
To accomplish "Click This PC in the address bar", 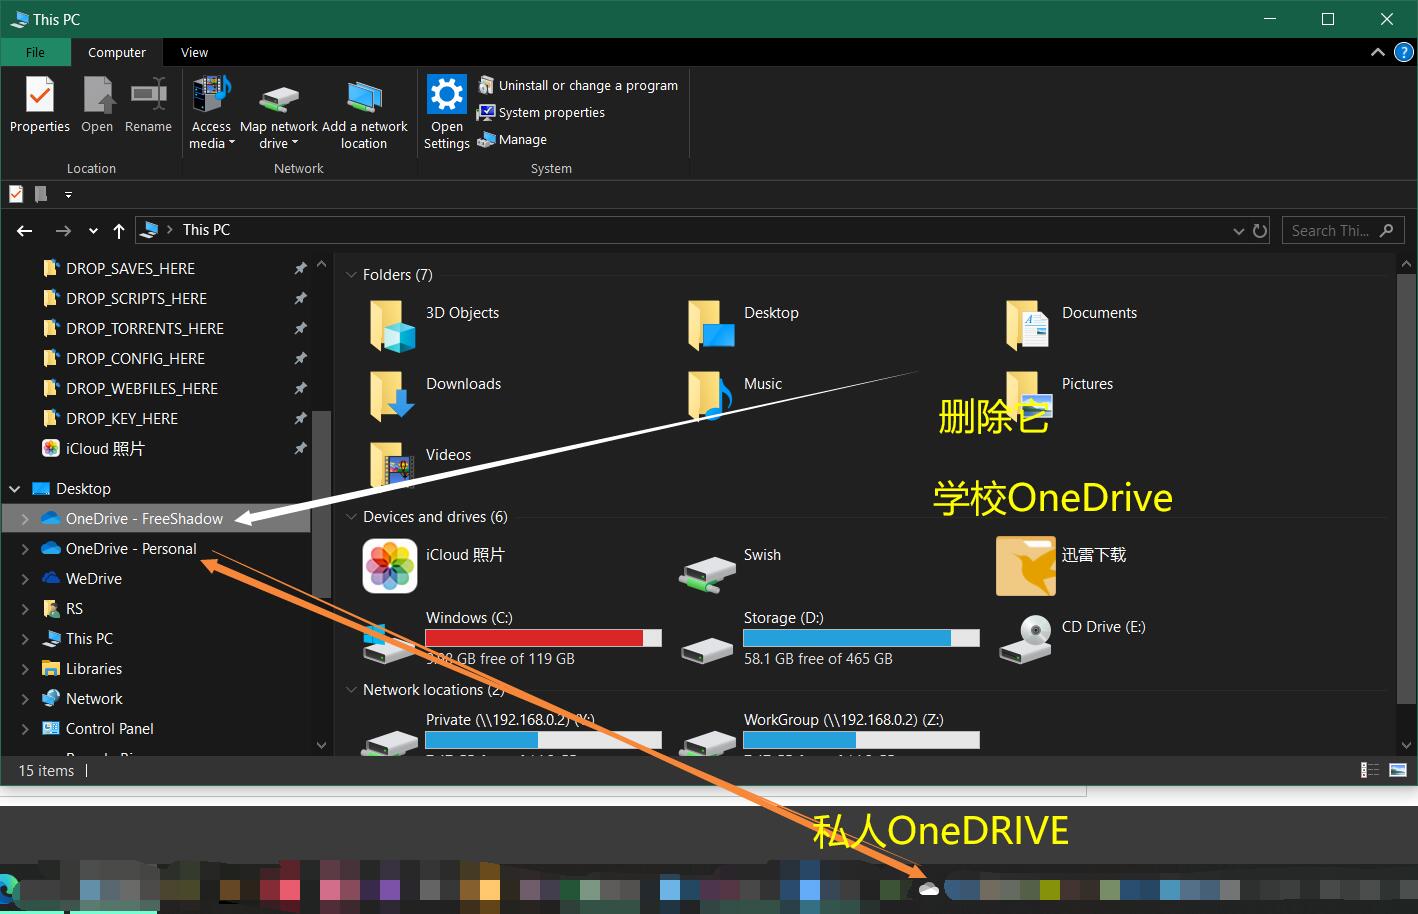I will point(206,230).
